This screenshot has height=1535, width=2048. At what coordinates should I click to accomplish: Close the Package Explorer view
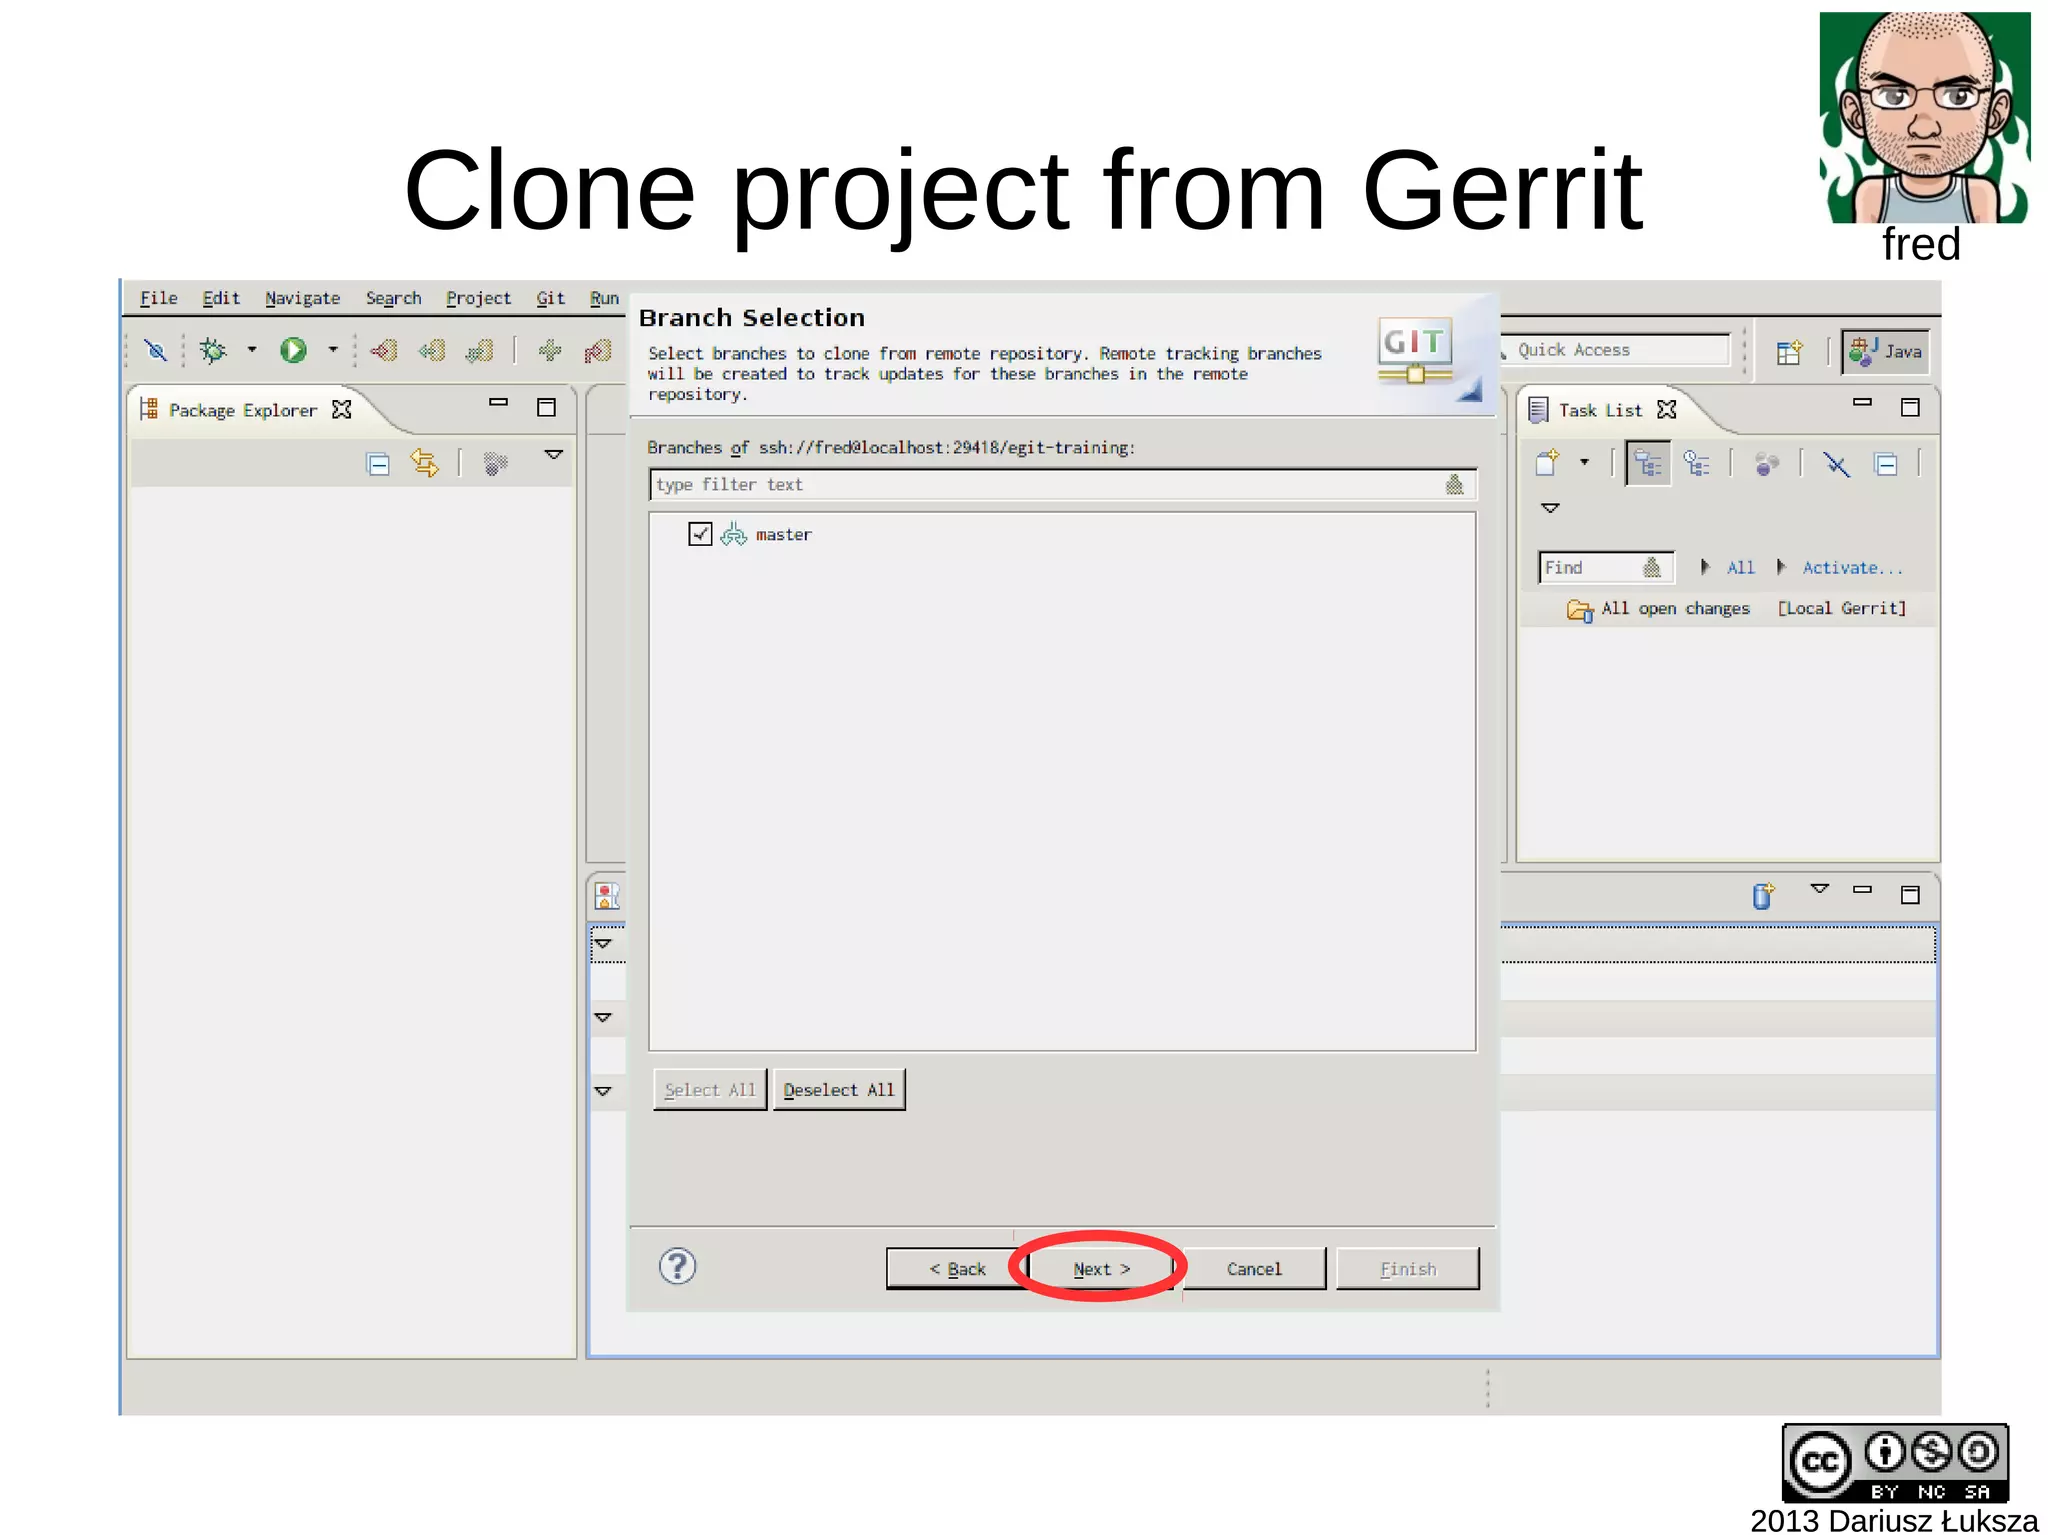[x=341, y=409]
